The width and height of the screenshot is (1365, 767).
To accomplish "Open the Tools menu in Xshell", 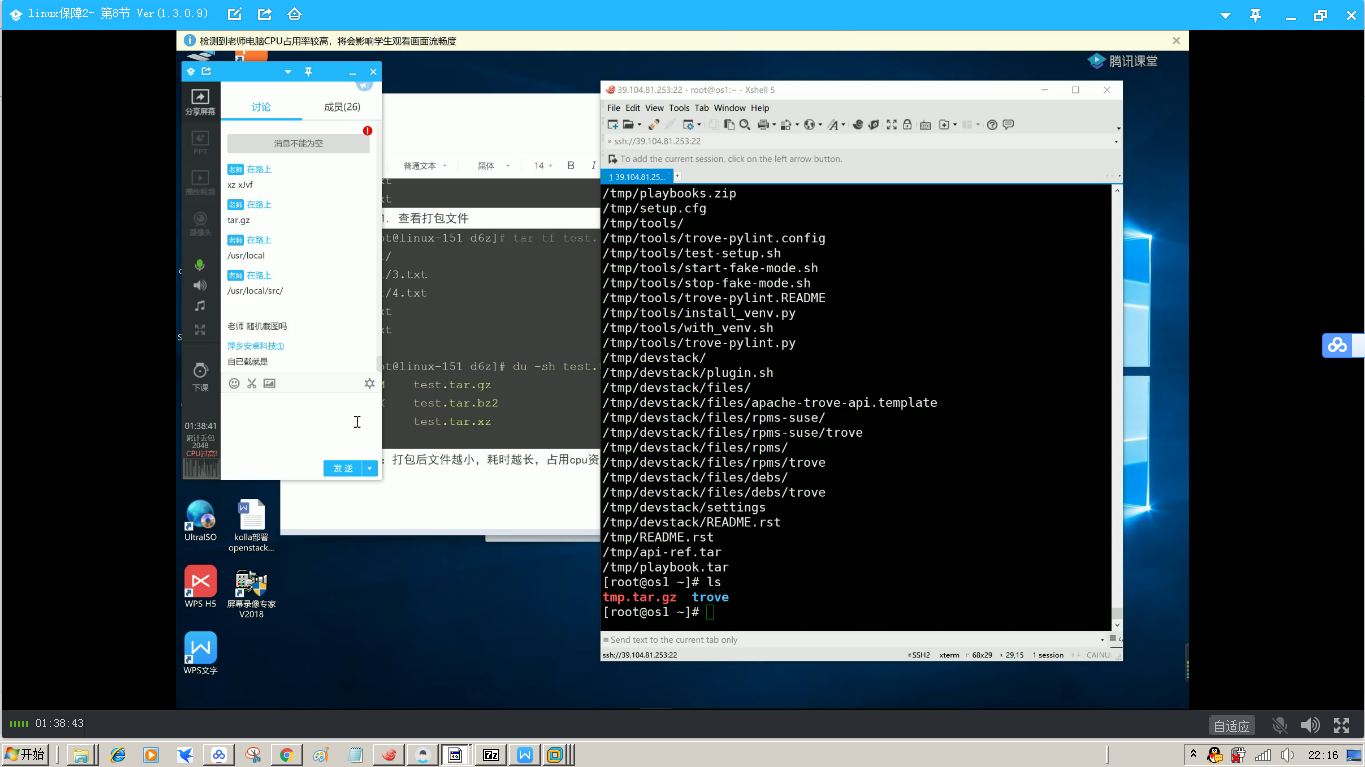I will (x=679, y=108).
